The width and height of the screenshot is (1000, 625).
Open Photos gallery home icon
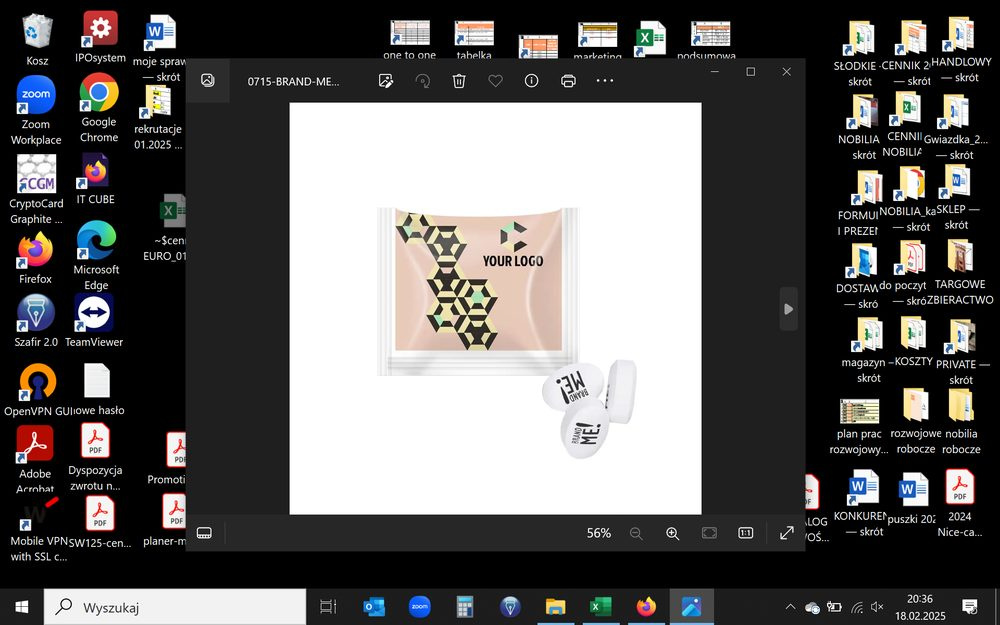207,80
